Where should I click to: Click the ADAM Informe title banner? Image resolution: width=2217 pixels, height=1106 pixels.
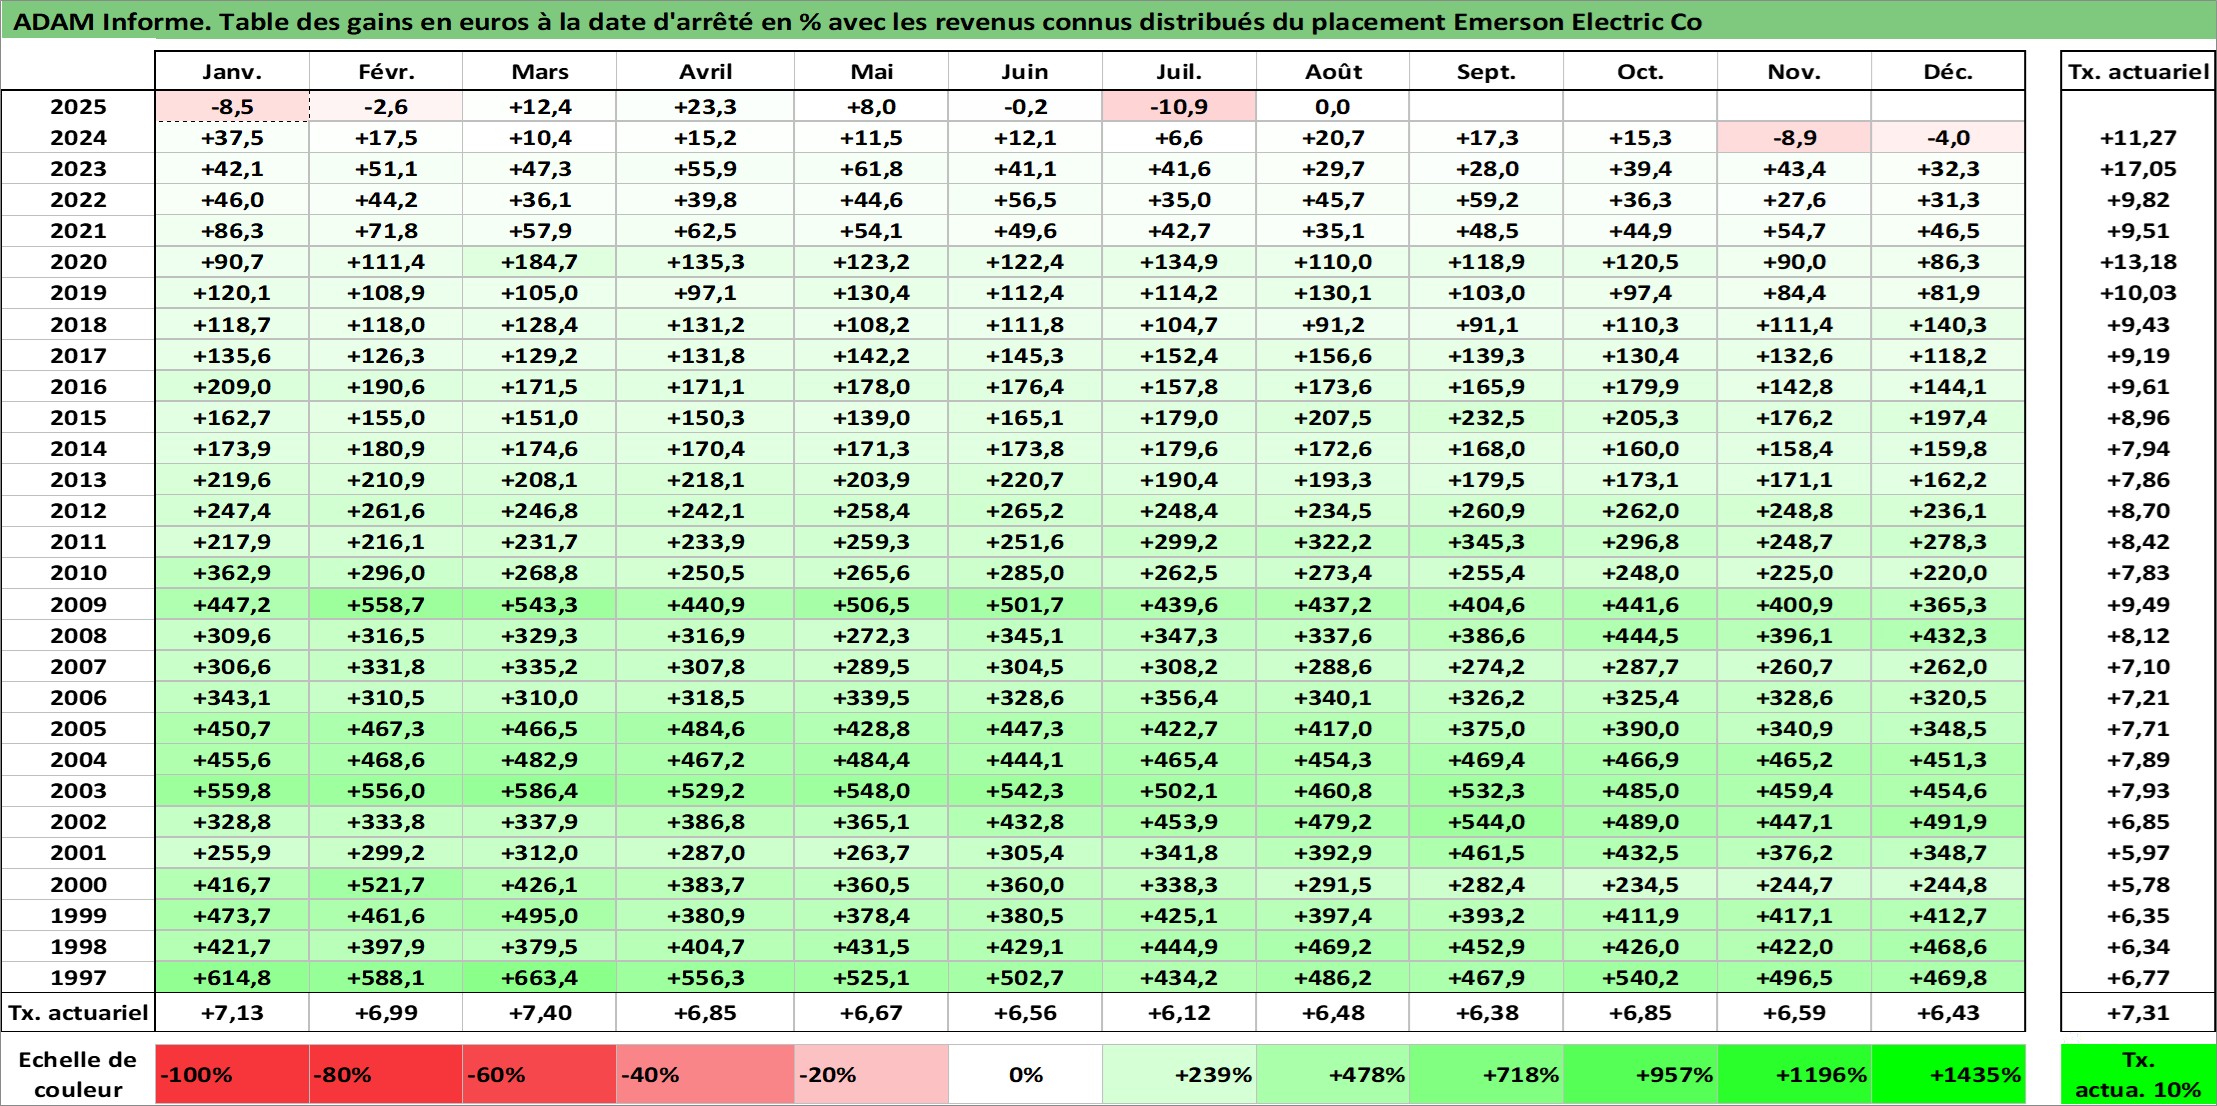pos(1108,21)
